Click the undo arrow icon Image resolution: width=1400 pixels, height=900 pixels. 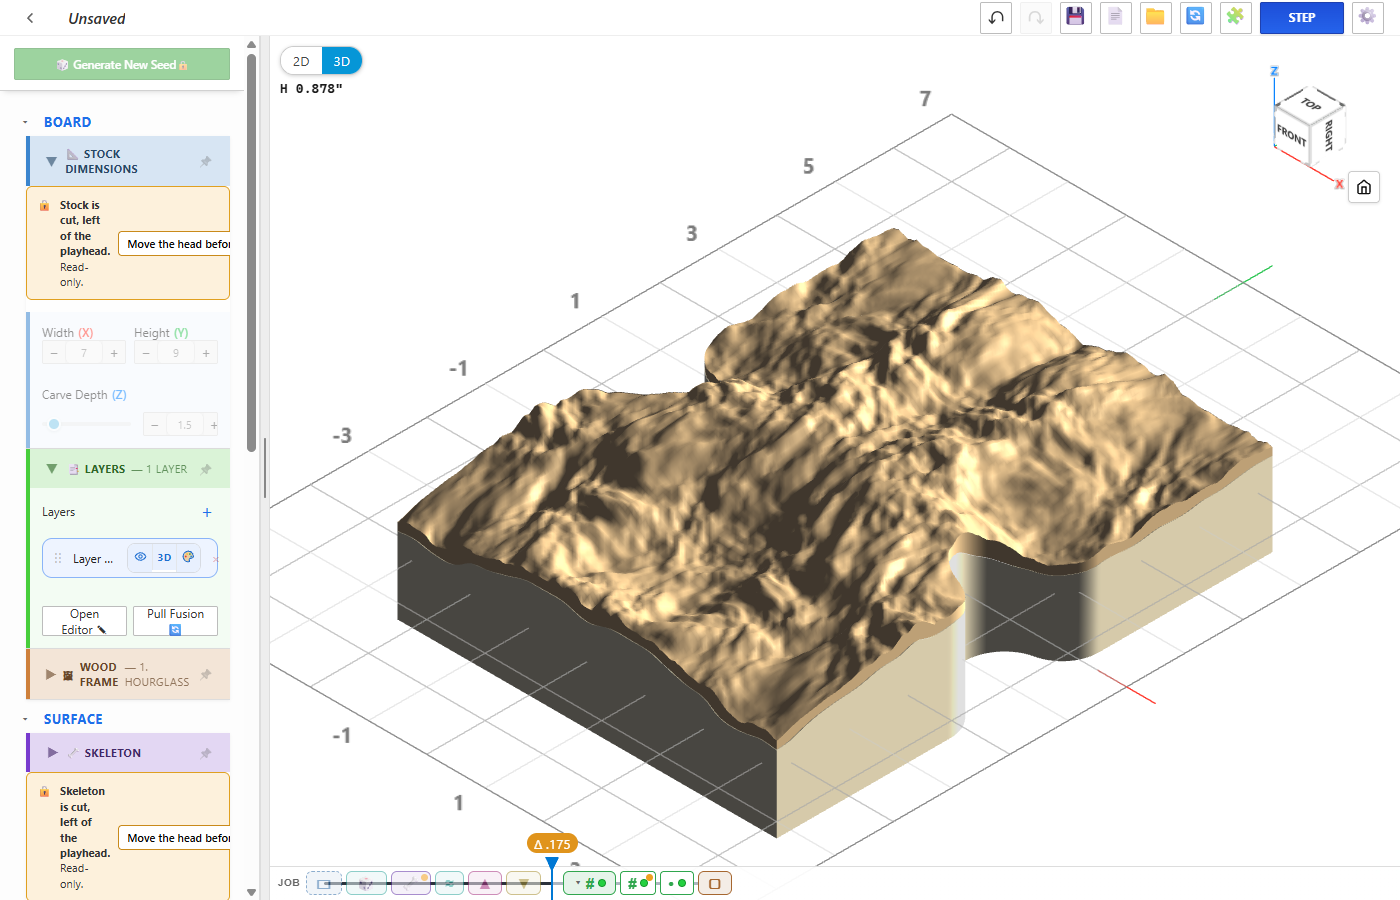point(996,18)
